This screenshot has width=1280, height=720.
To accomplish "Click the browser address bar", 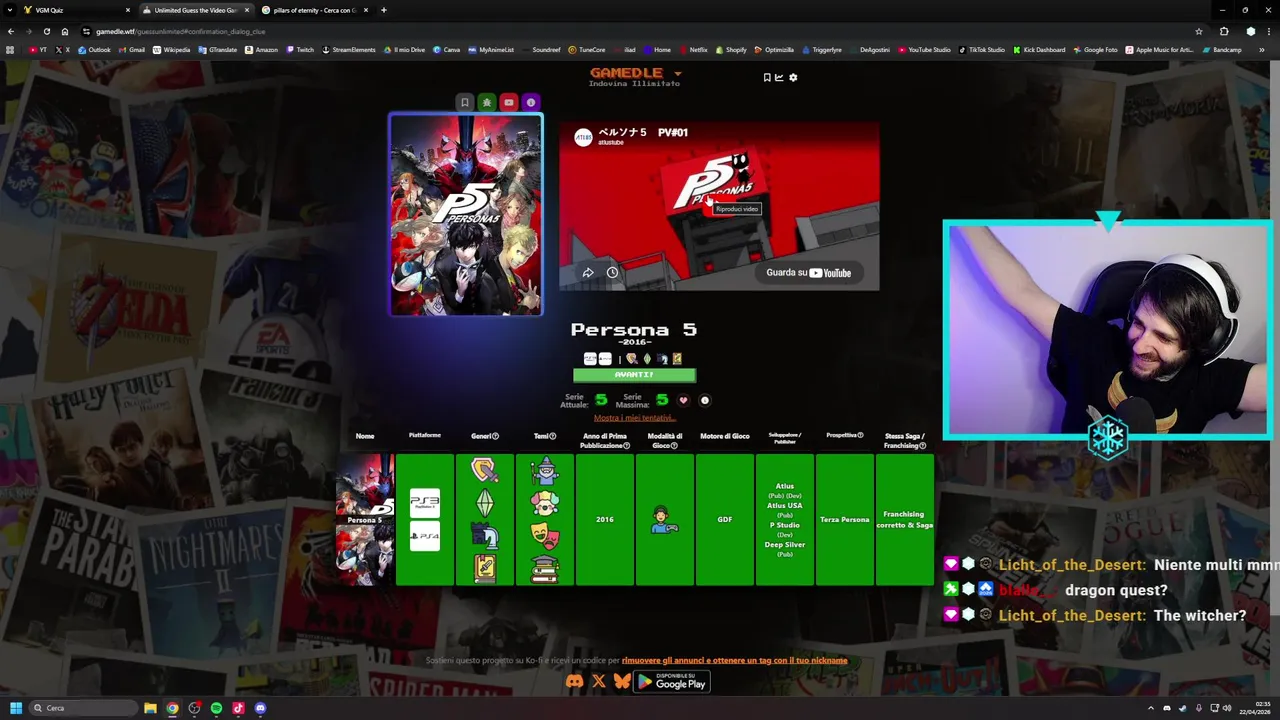I will coord(635,31).
